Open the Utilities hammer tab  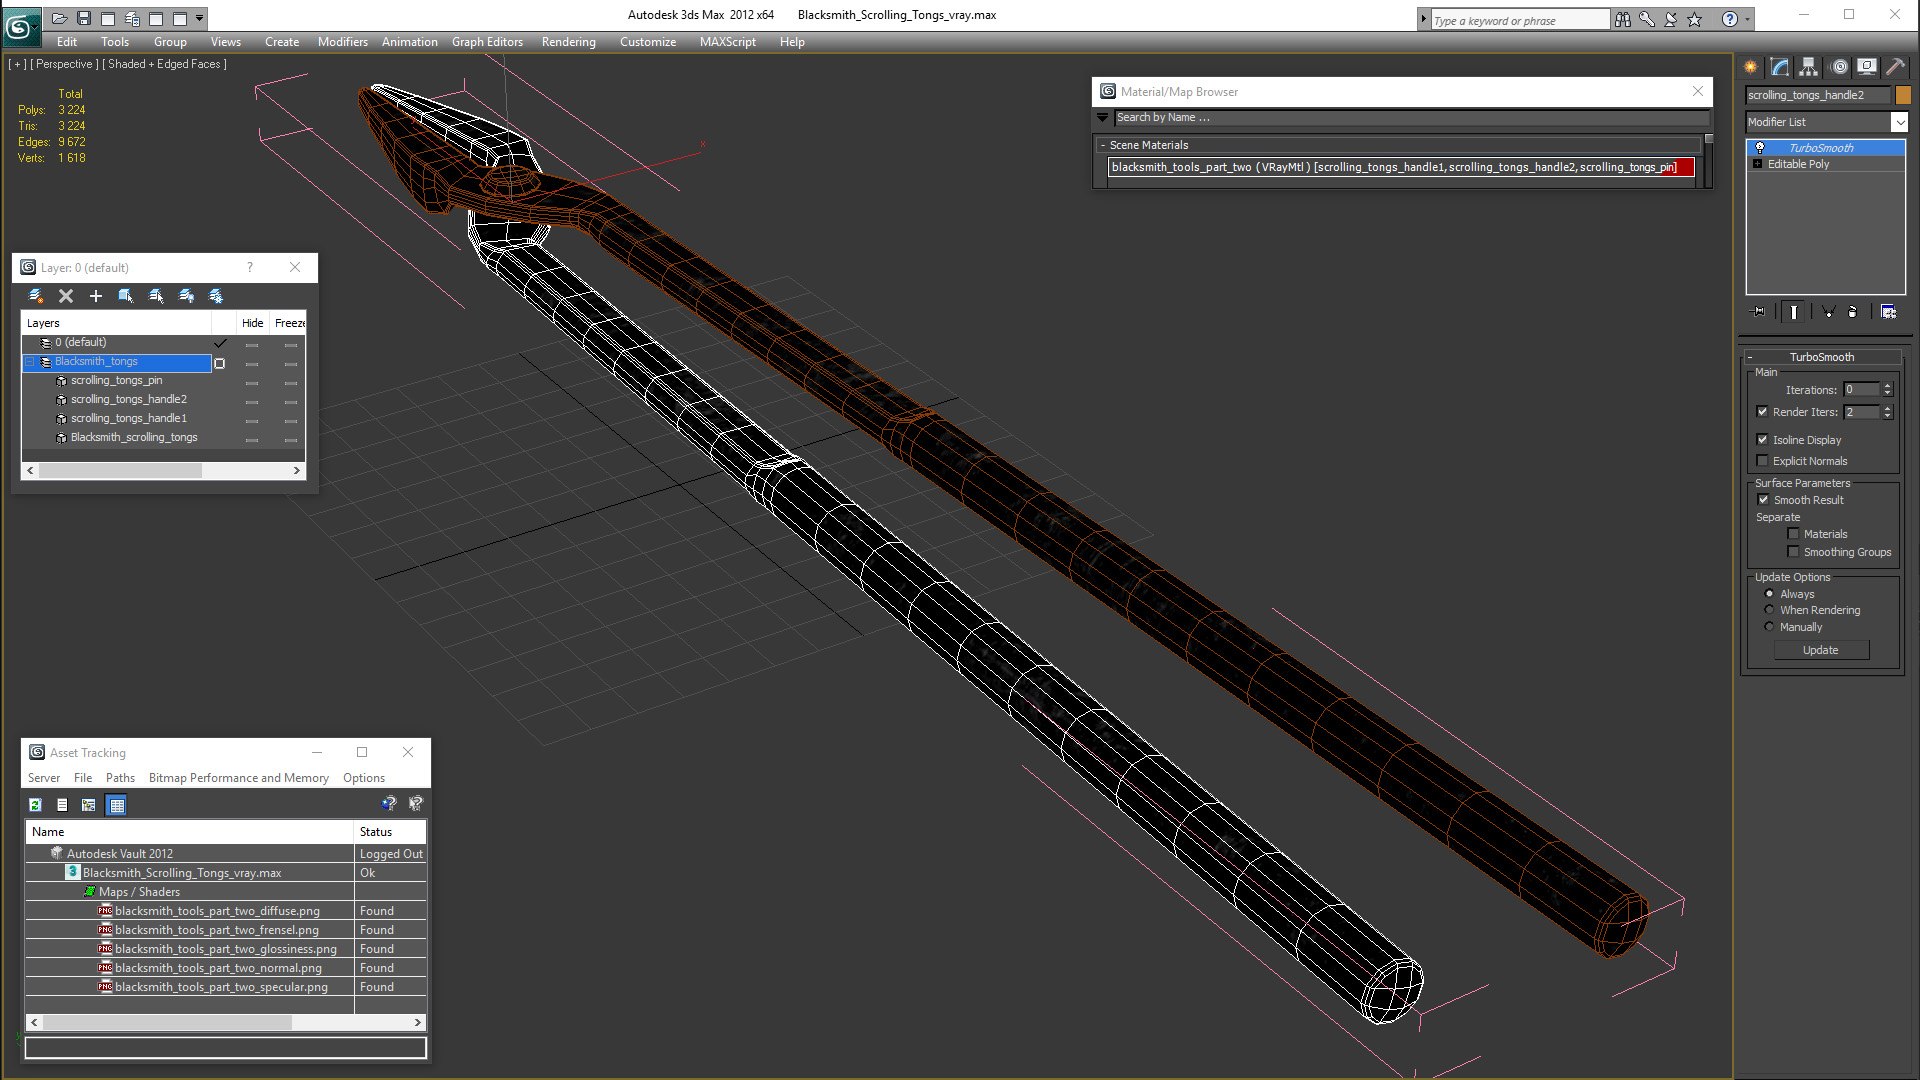[1895, 67]
